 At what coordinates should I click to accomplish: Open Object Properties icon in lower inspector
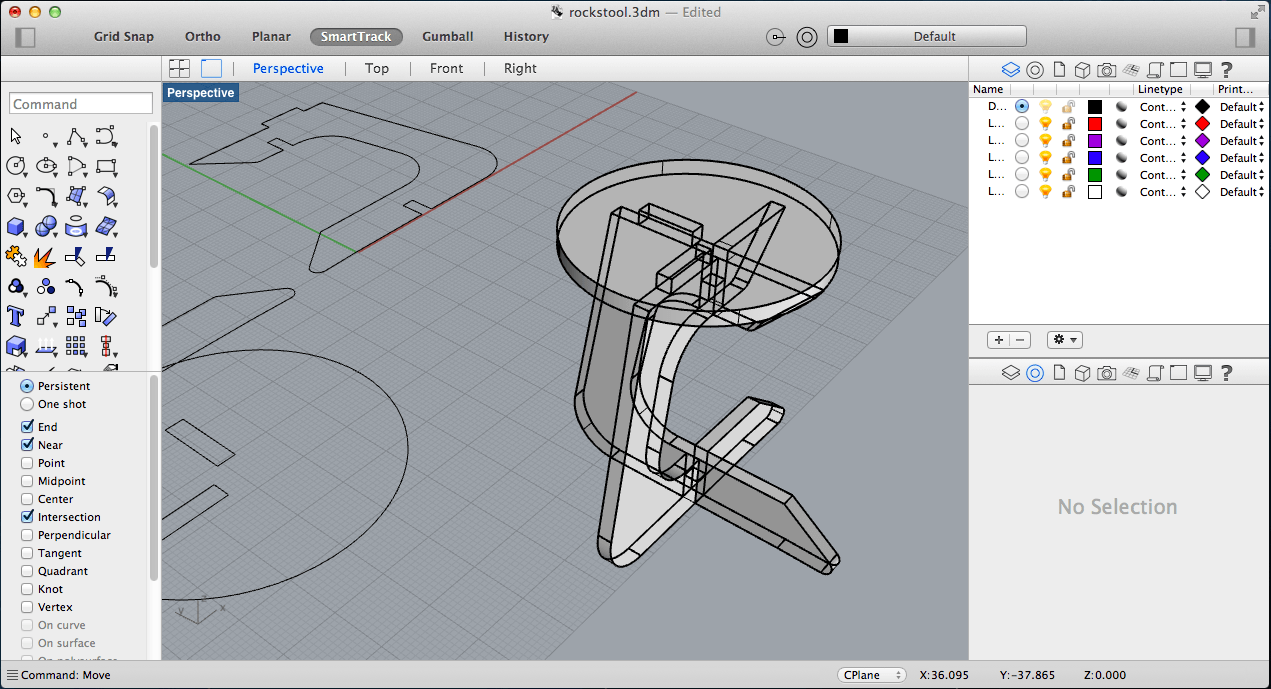pos(1035,373)
